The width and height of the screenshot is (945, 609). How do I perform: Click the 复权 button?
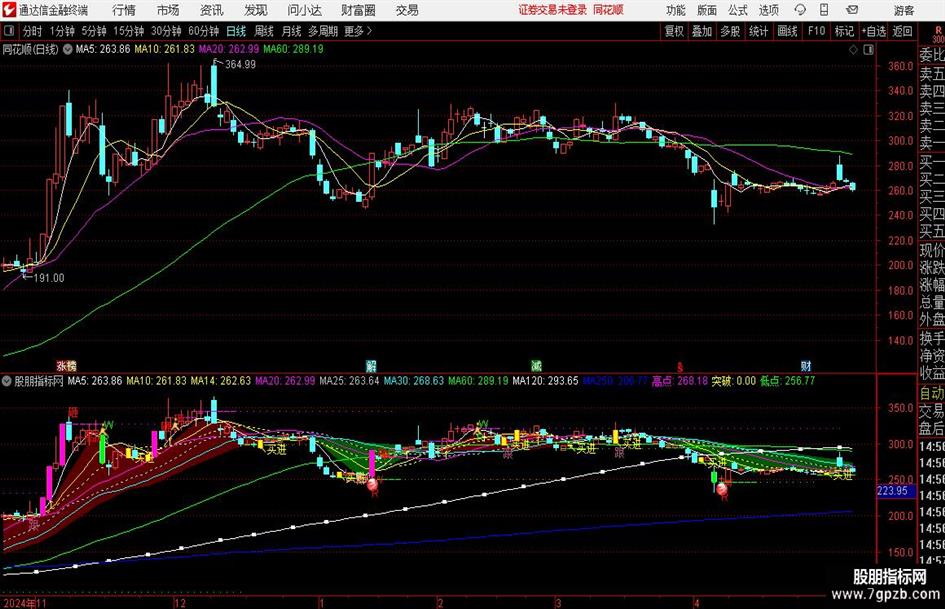(674, 31)
